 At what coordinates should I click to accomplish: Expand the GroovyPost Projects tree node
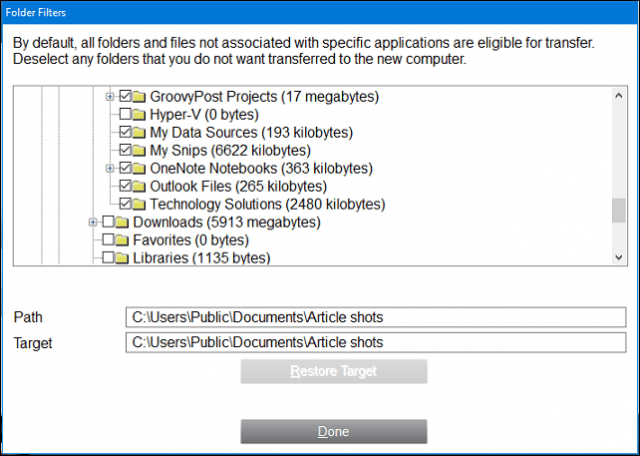110,97
